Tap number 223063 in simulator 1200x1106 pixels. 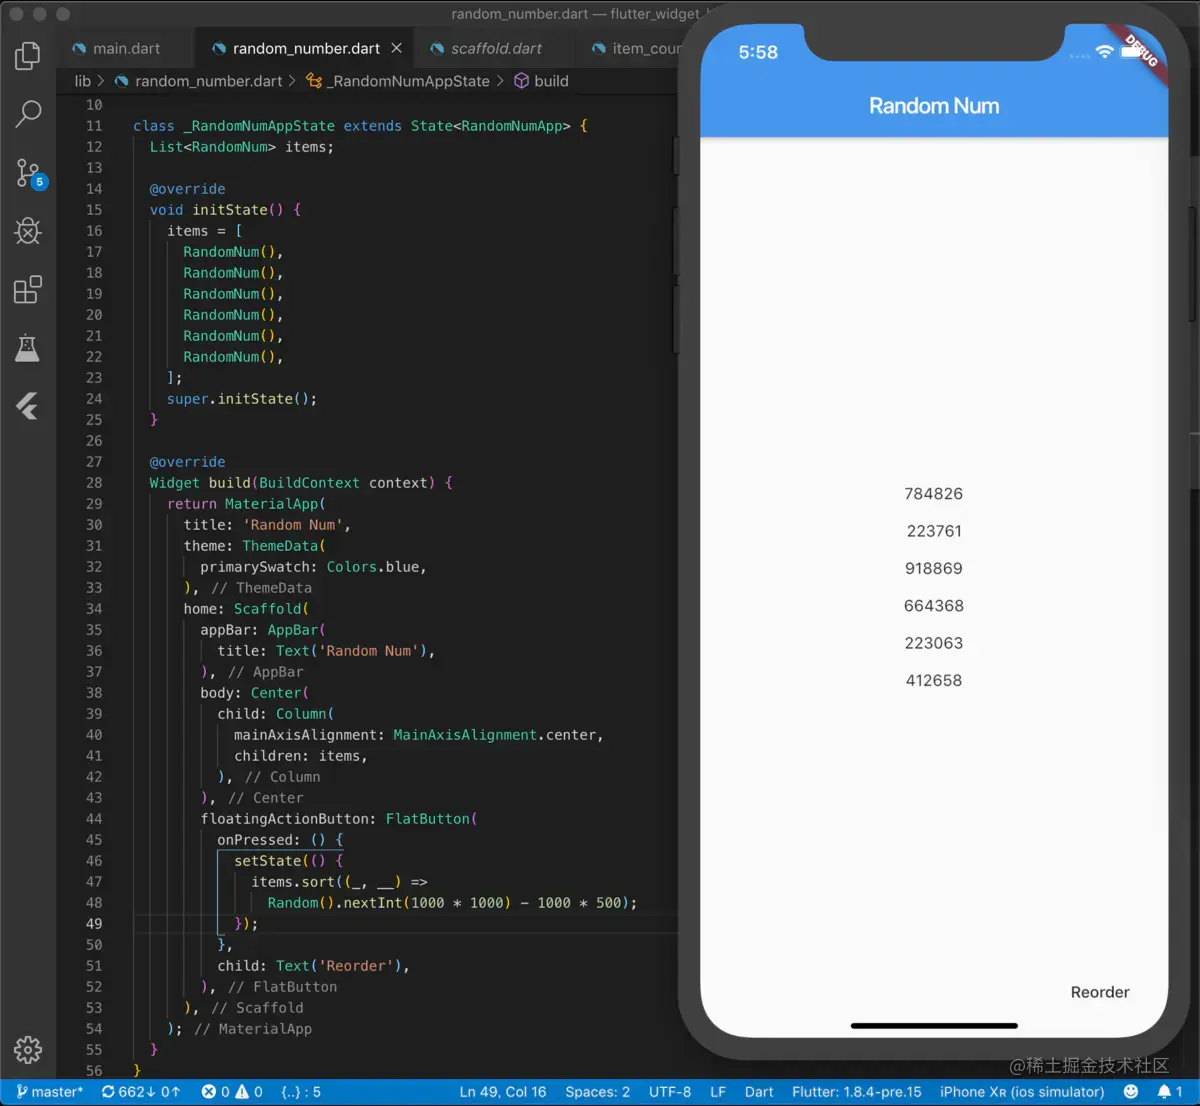pyautogui.click(x=934, y=643)
